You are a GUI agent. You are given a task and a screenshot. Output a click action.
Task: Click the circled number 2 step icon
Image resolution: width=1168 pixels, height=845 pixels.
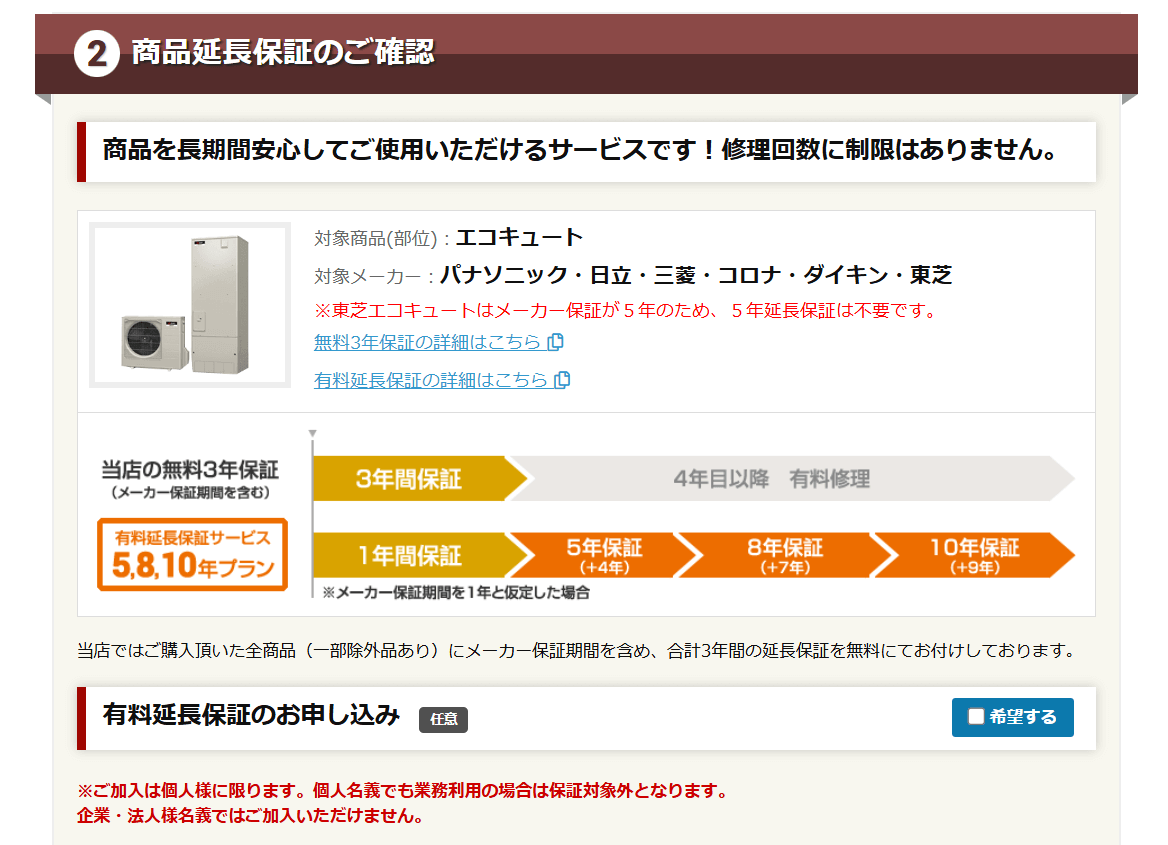pyautogui.click(x=96, y=53)
